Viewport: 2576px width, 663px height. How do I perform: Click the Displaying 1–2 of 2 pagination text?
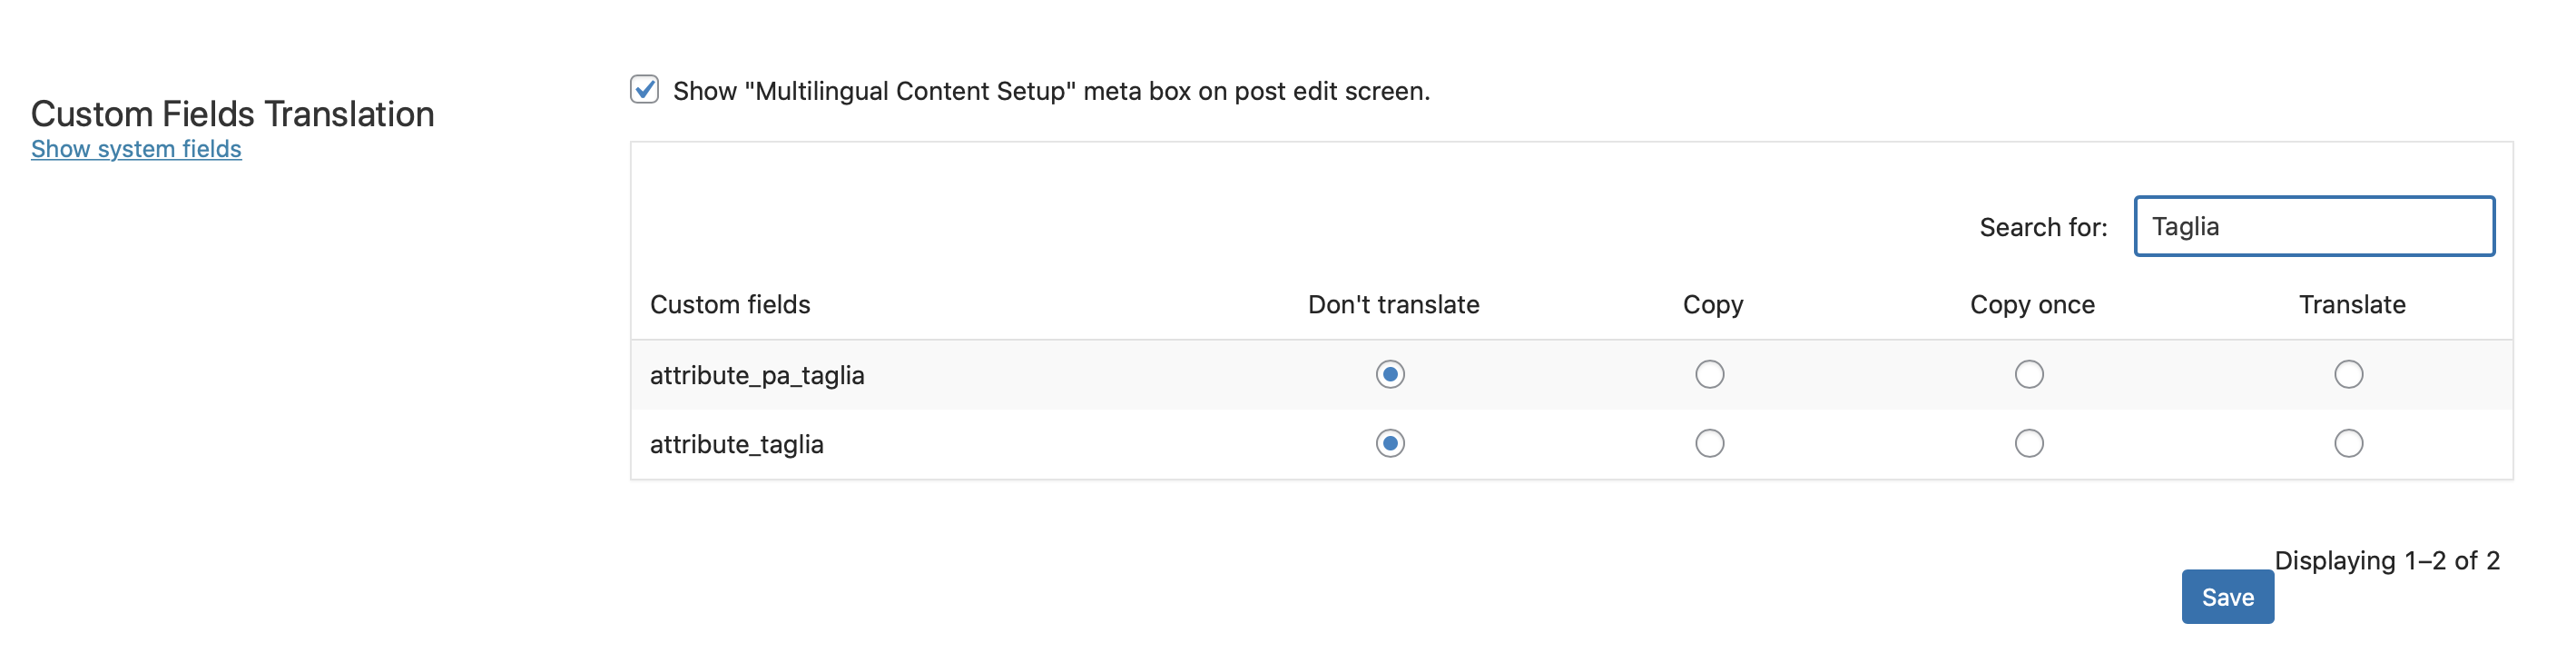(2387, 560)
